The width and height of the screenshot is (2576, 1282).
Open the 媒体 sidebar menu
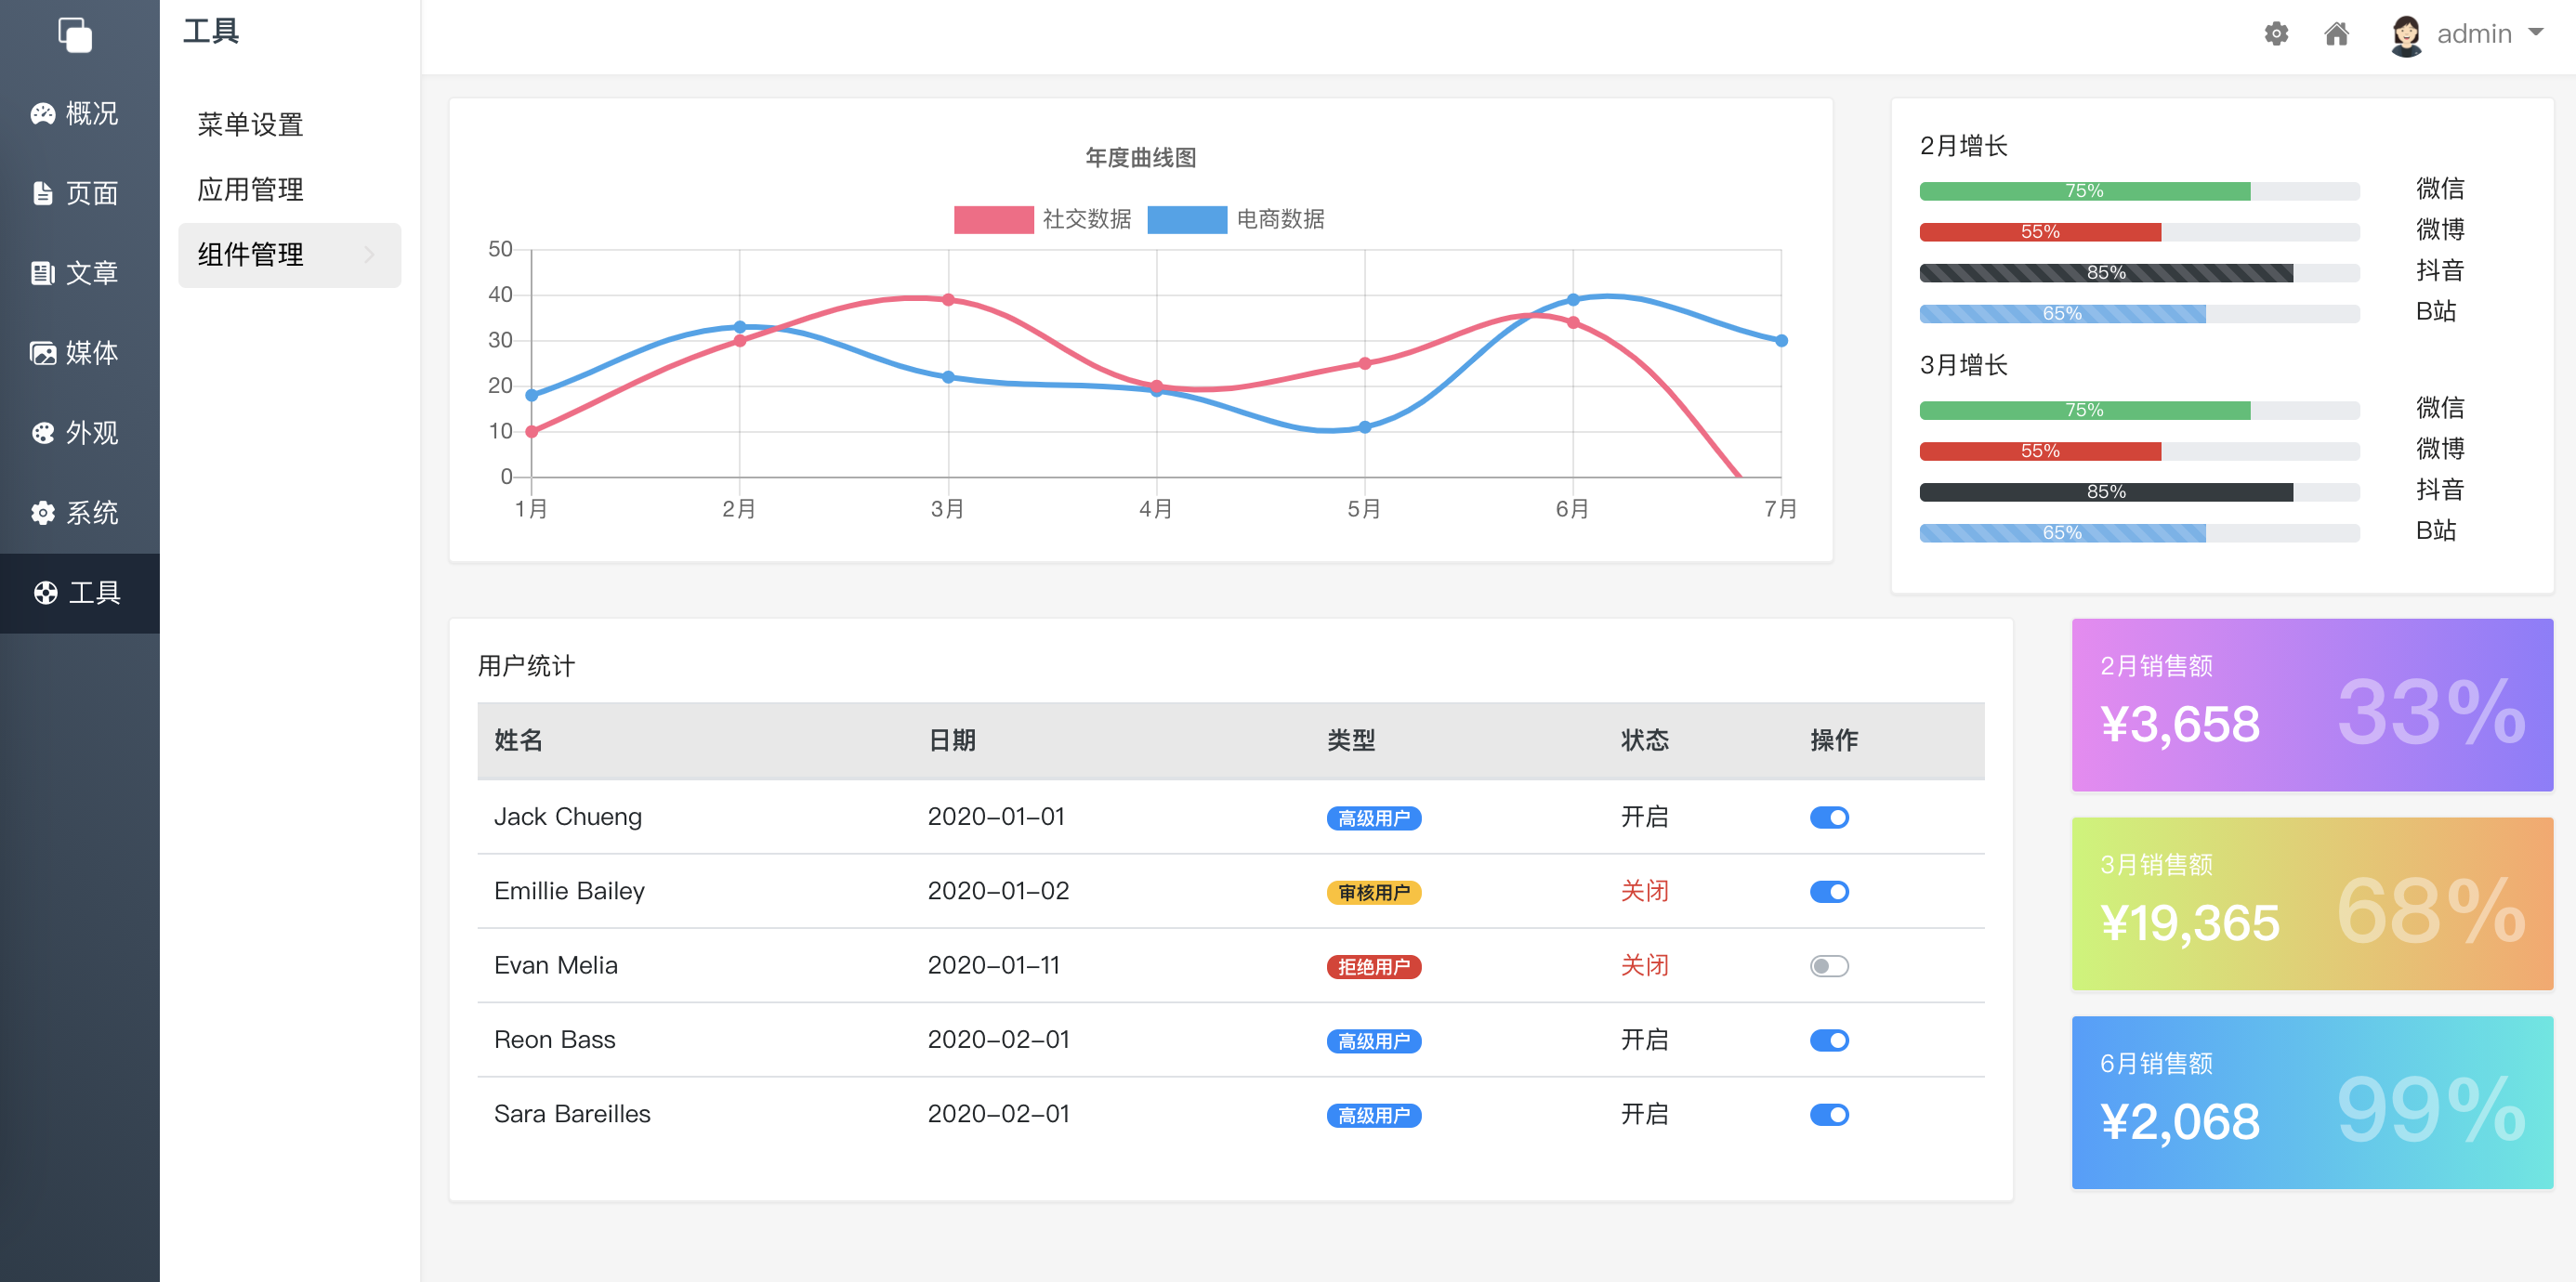[80, 354]
